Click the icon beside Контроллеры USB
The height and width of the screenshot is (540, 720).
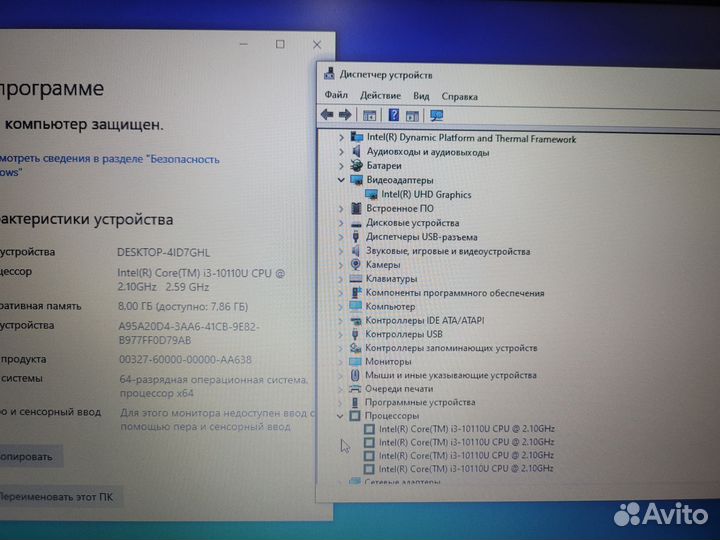[x=354, y=334]
